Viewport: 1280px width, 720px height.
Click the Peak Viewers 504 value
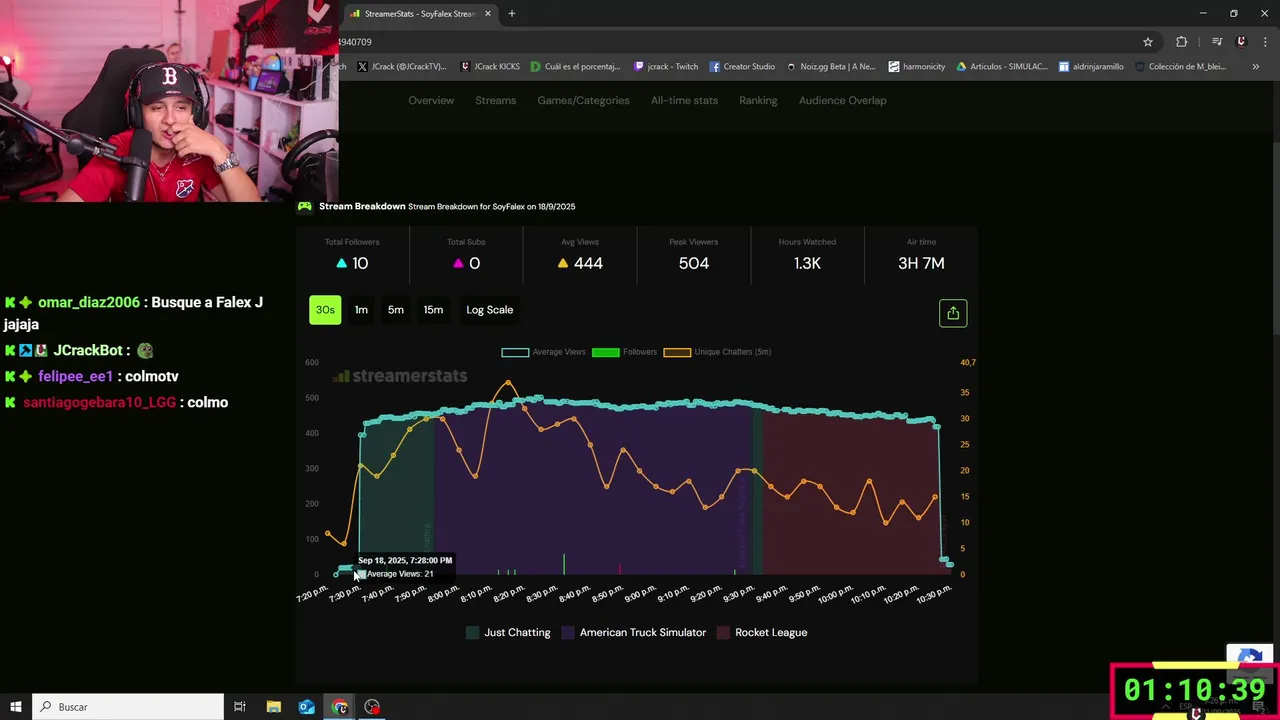click(693, 263)
